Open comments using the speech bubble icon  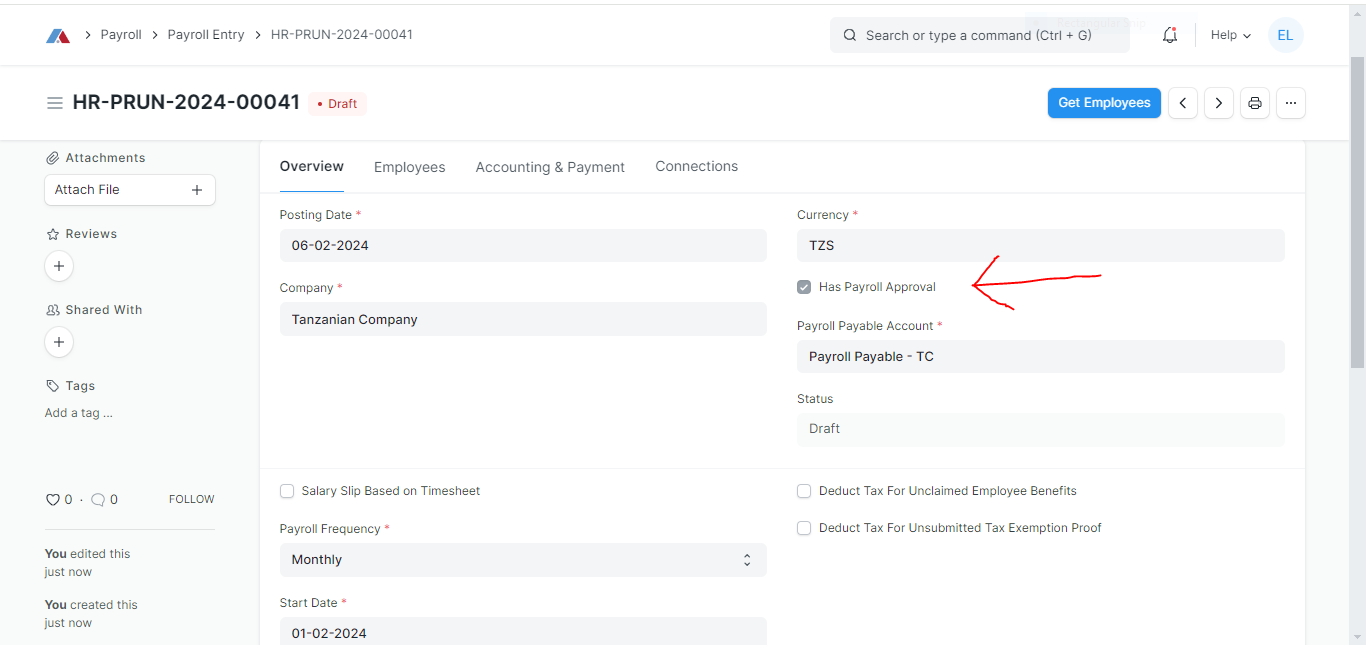(x=96, y=499)
